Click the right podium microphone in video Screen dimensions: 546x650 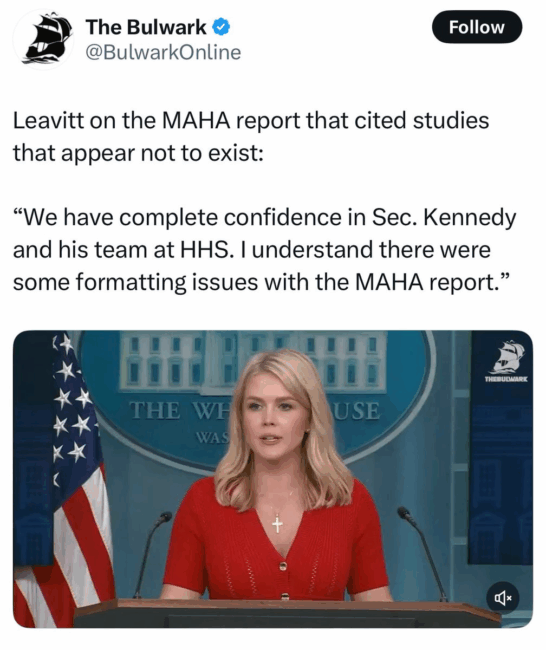423,553
